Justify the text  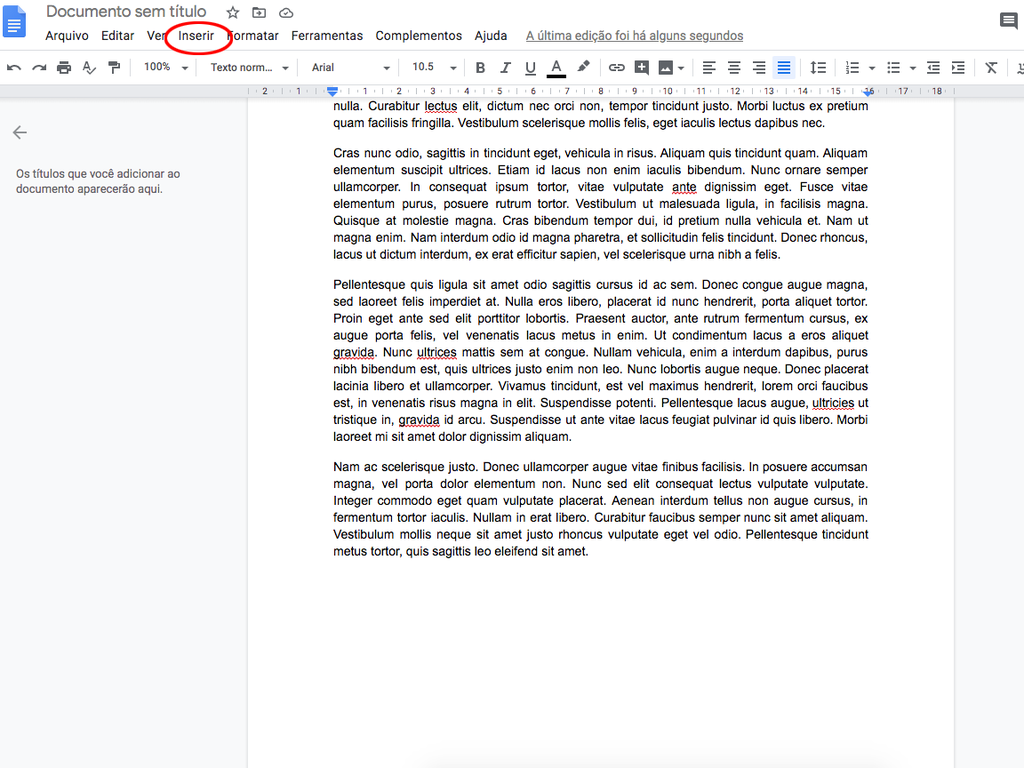[x=784, y=67]
